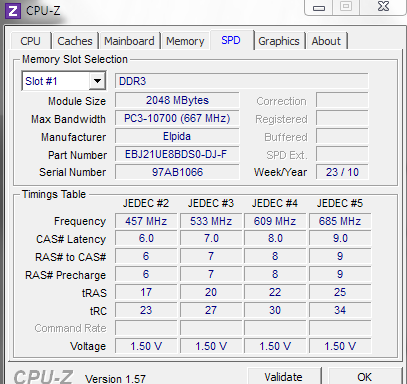This screenshot has width=407, height=384.
Task: Click the JEDEC #2 voltage 1.50 V cell
Action: 146,346
